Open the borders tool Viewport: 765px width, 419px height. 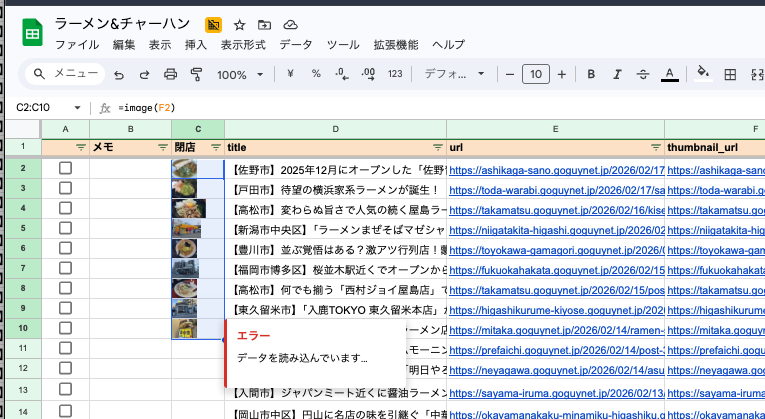click(x=730, y=74)
